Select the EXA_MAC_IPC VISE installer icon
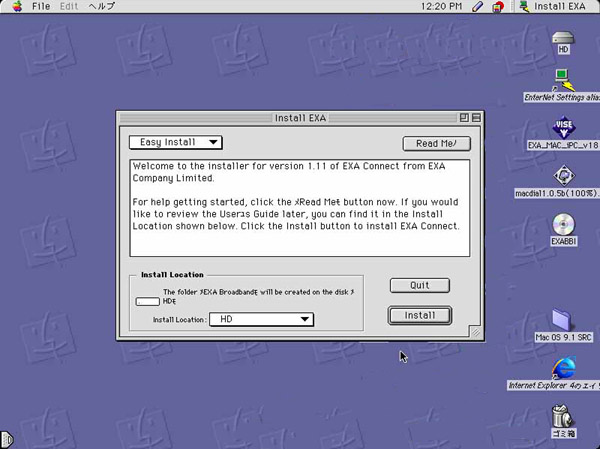Screen dimensions: 600x450 point(563,127)
